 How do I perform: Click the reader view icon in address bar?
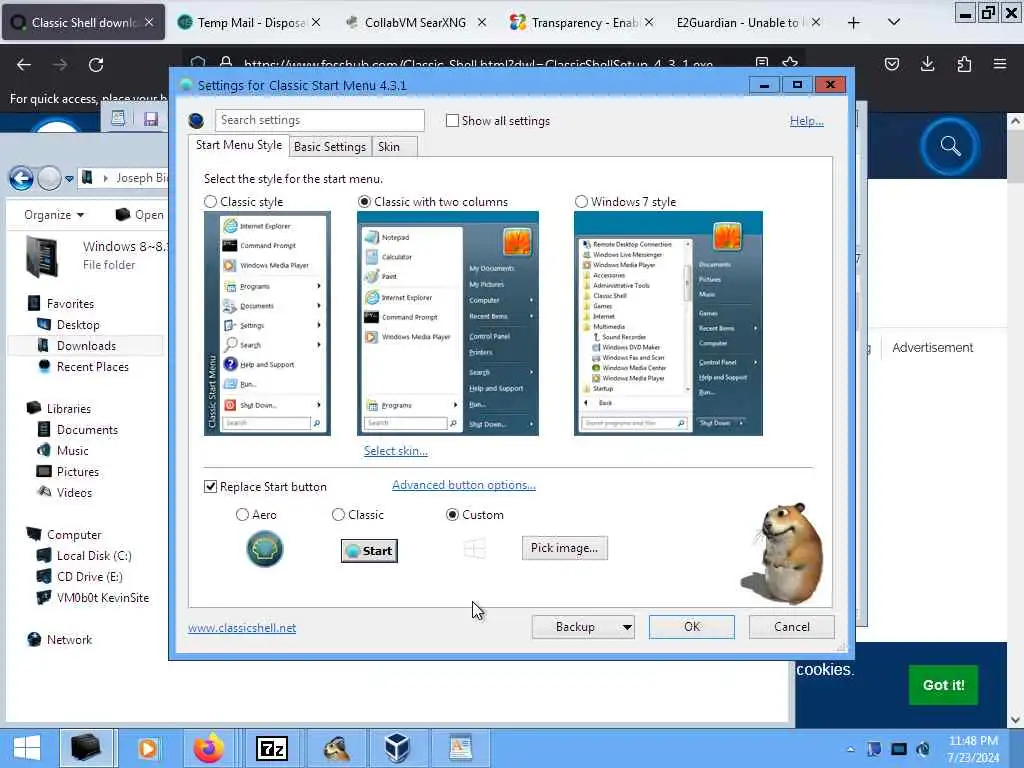(761, 62)
